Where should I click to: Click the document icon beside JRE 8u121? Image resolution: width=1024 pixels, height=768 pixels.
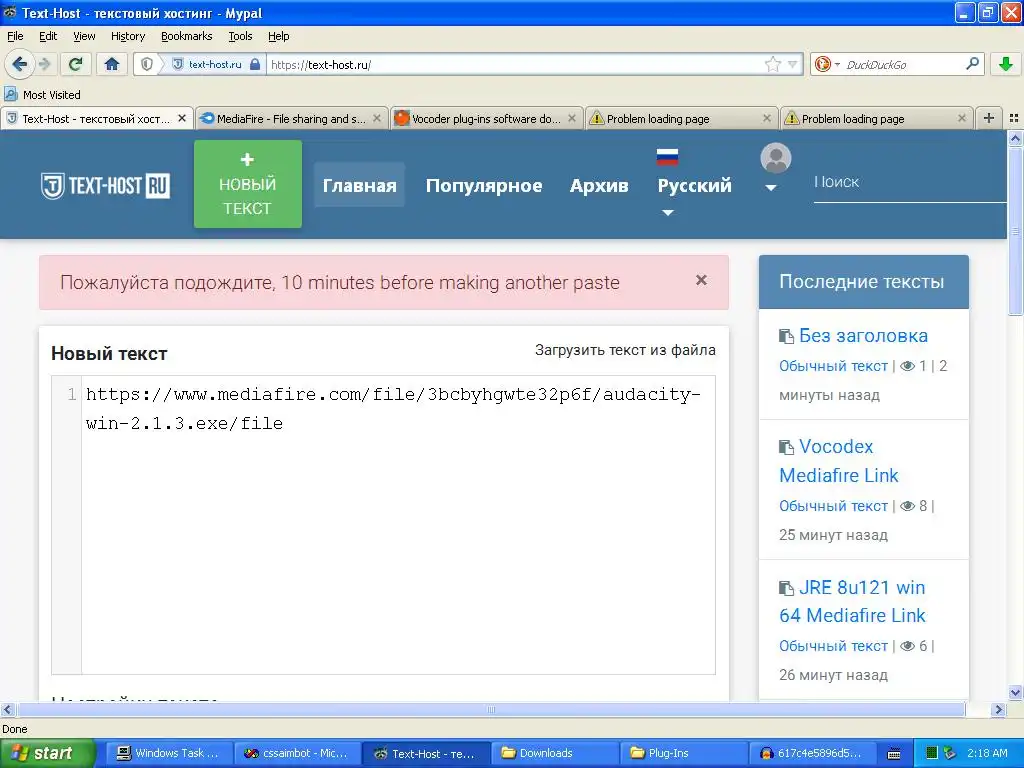pyautogui.click(x=786, y=588)
